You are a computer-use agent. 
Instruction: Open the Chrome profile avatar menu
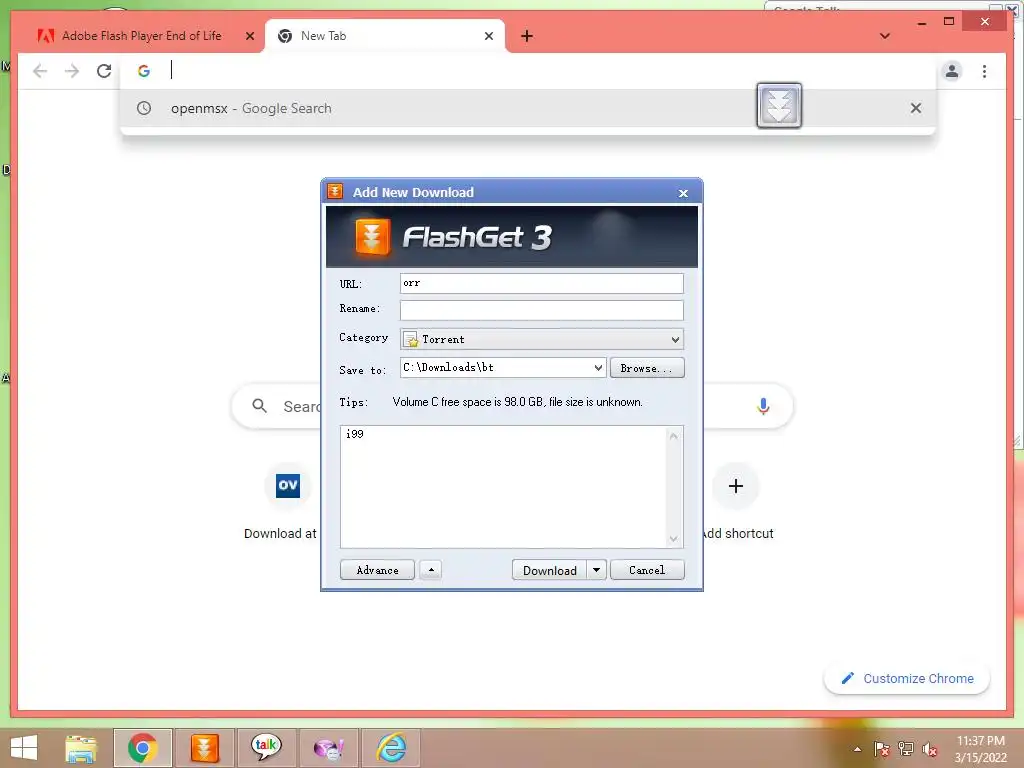[952, 71]
